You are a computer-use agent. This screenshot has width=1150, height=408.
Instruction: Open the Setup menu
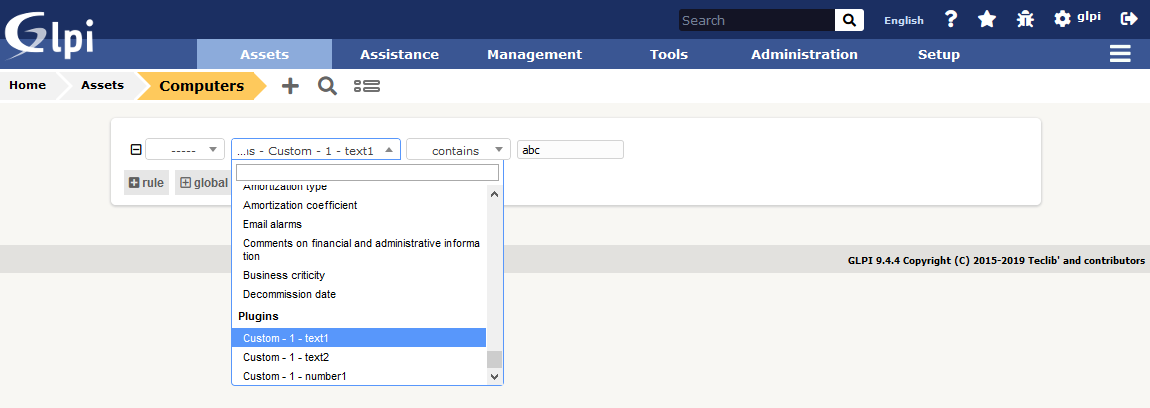(939, 54)
